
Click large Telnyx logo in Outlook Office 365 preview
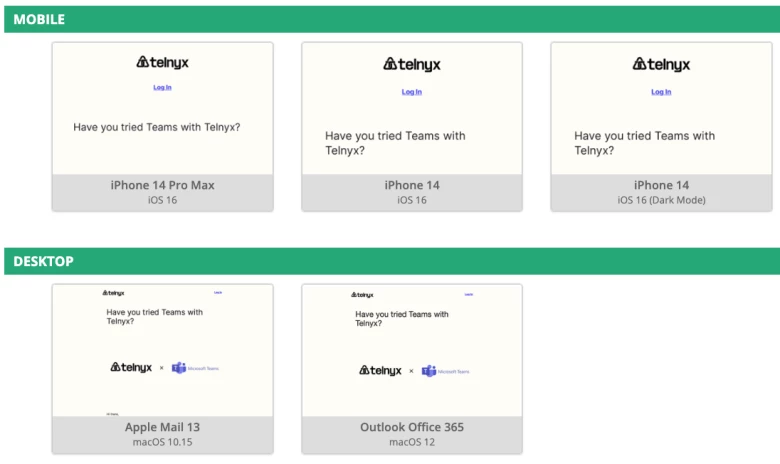(x=380, y=371)
